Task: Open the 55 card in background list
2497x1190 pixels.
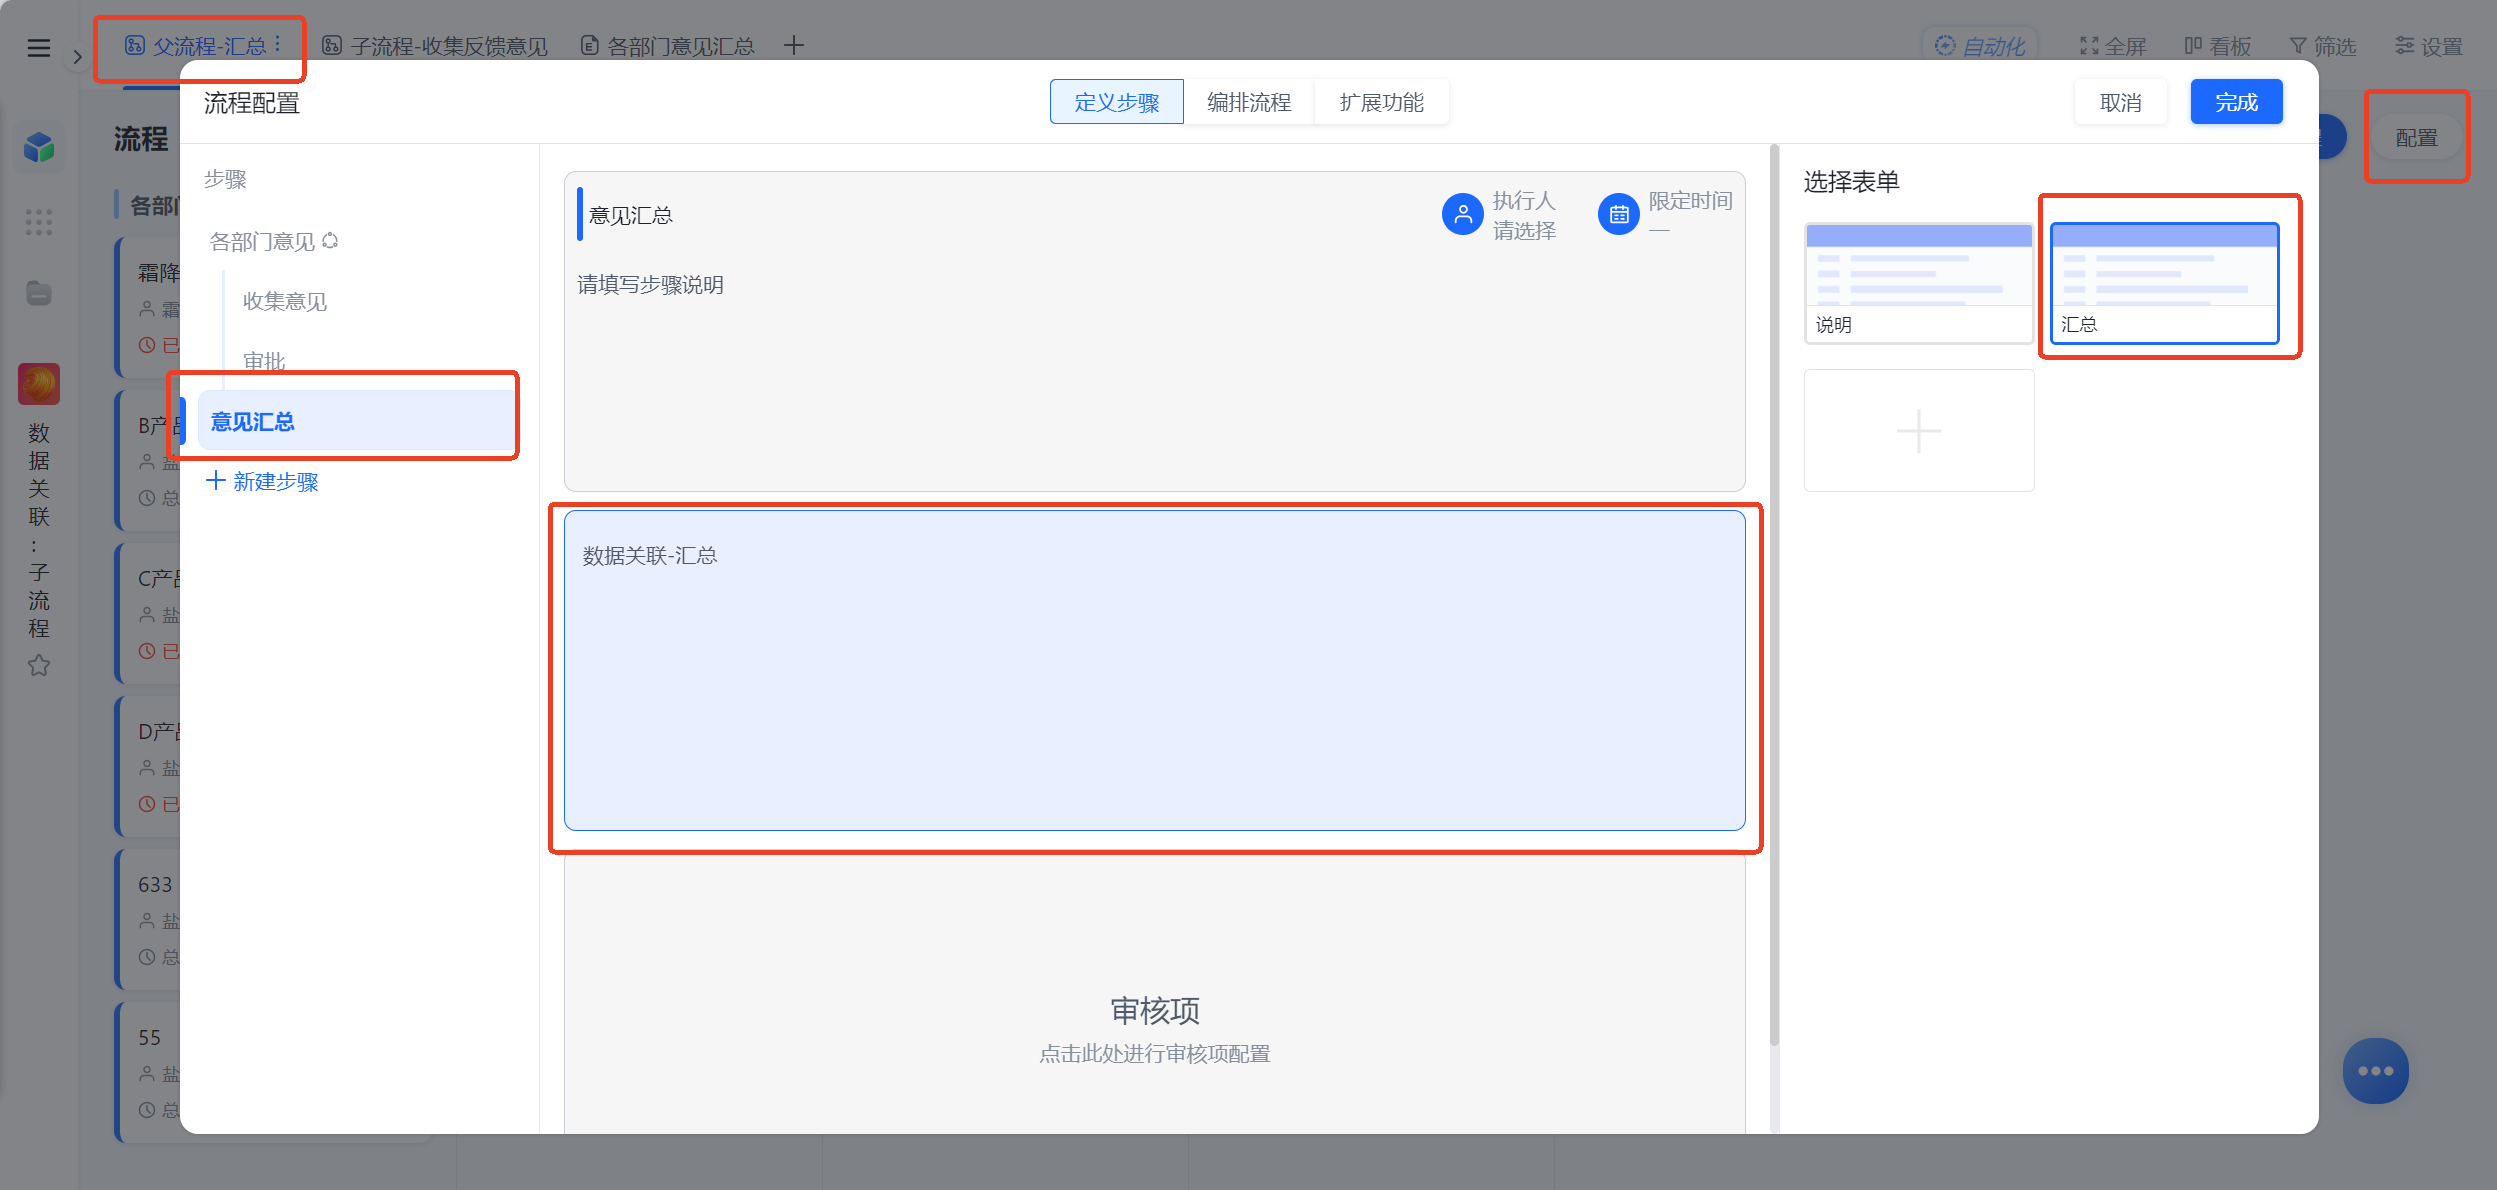Action: (148, 1072)
